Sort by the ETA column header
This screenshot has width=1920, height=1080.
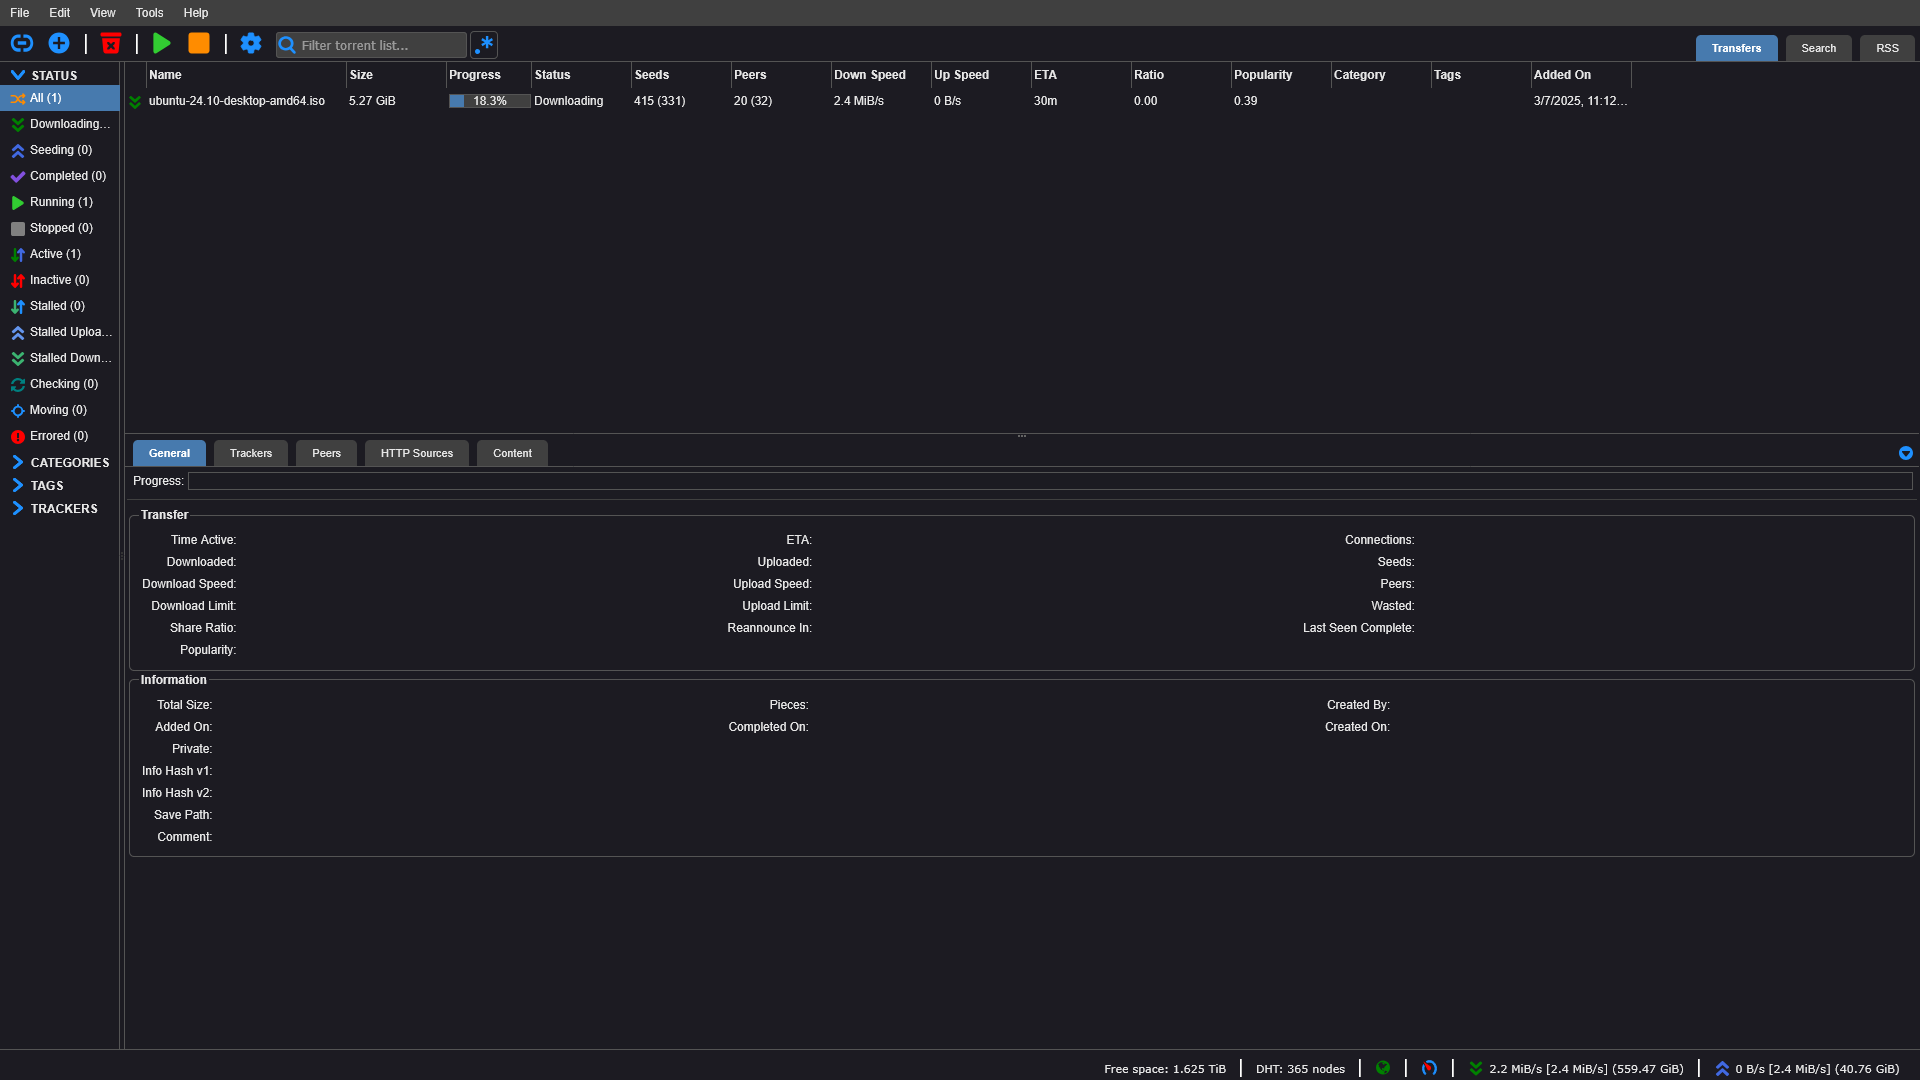(x=1081, y=75)
